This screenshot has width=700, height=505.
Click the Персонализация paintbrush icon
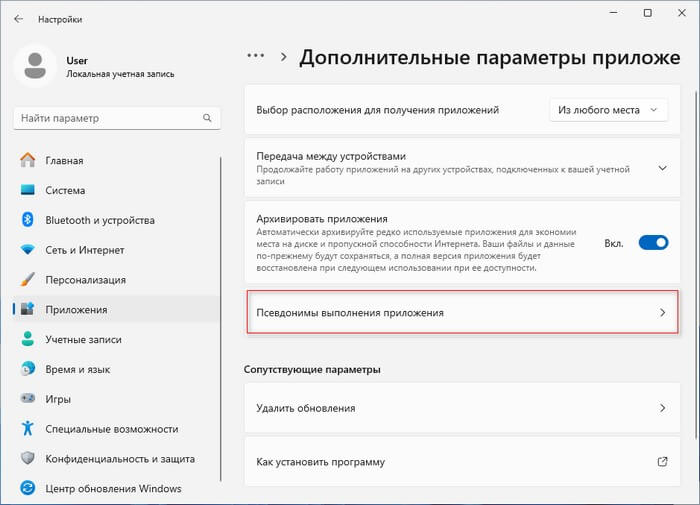(x=27, y=280)
